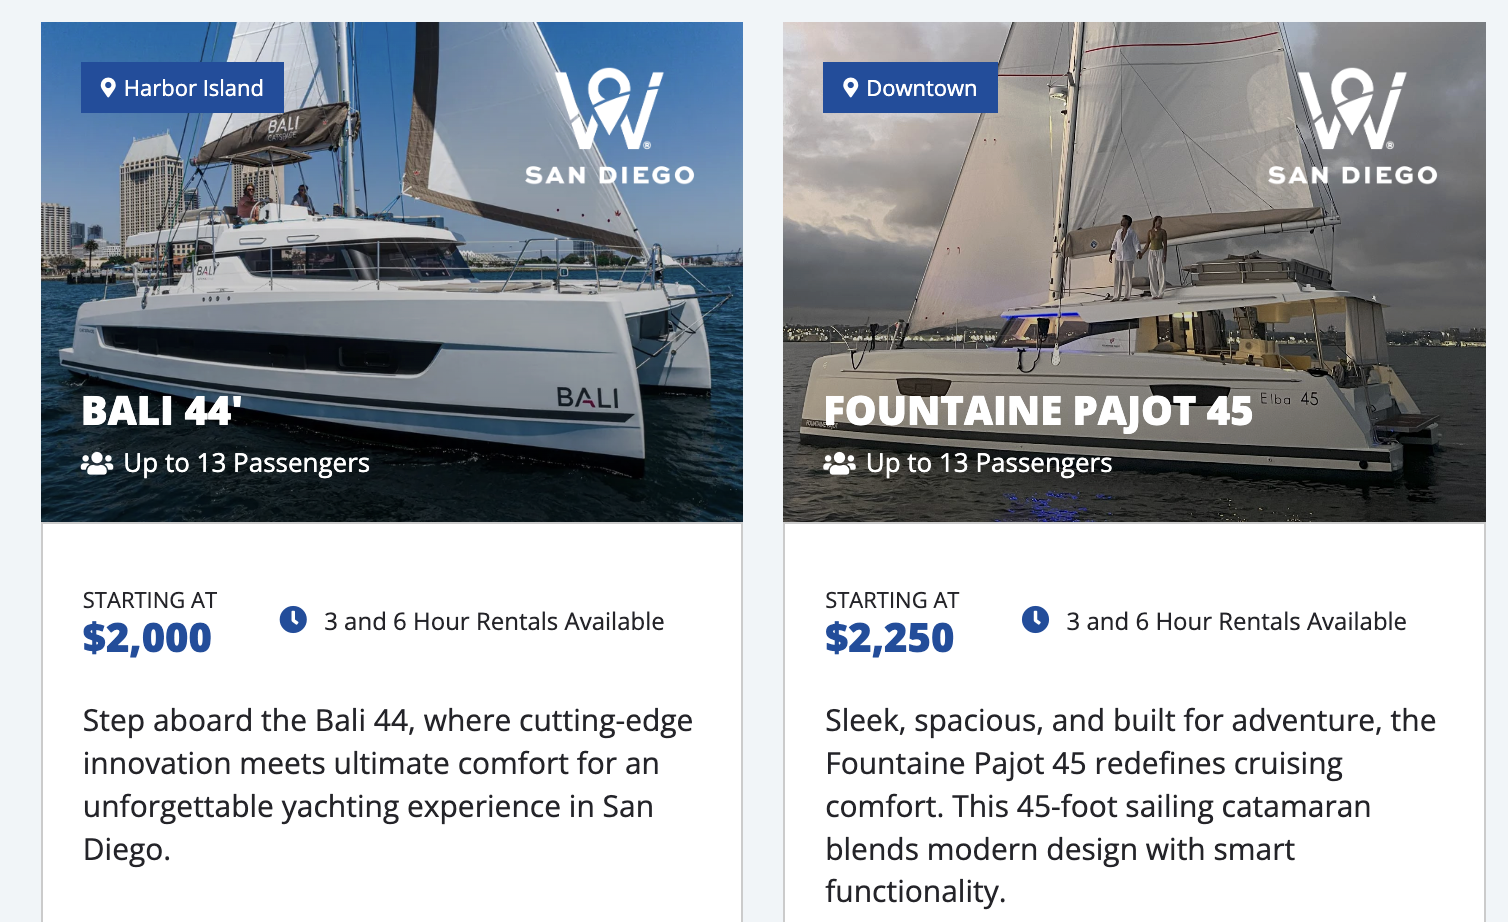Click the Bali 44 description paragraph
This screenshot has width=1508, height=922.
pyautogui.click(x=387, y=784)
